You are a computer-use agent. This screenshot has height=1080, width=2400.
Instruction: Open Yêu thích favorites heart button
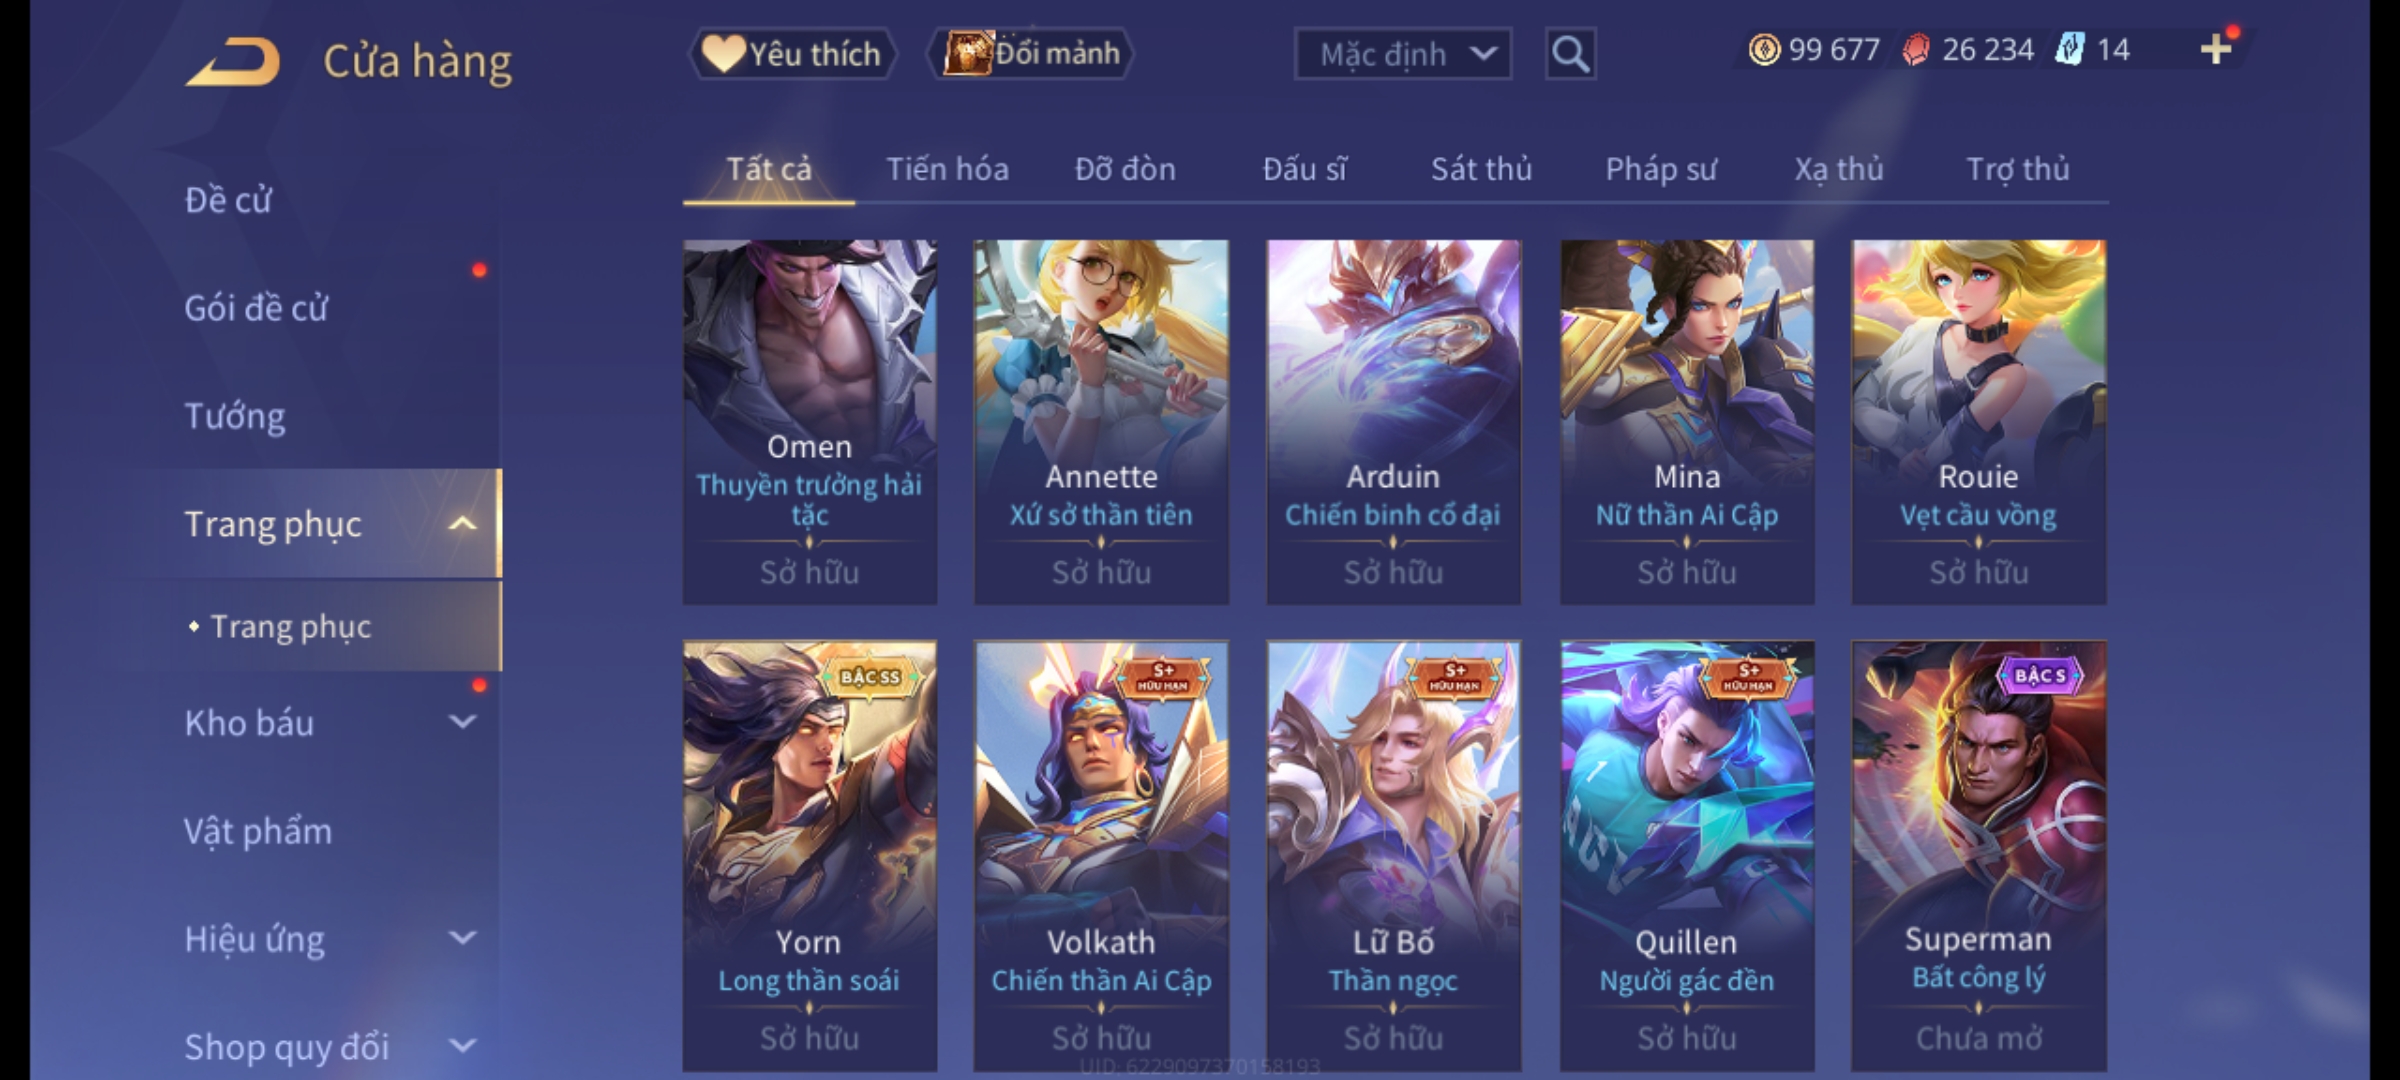pos(792,54)
